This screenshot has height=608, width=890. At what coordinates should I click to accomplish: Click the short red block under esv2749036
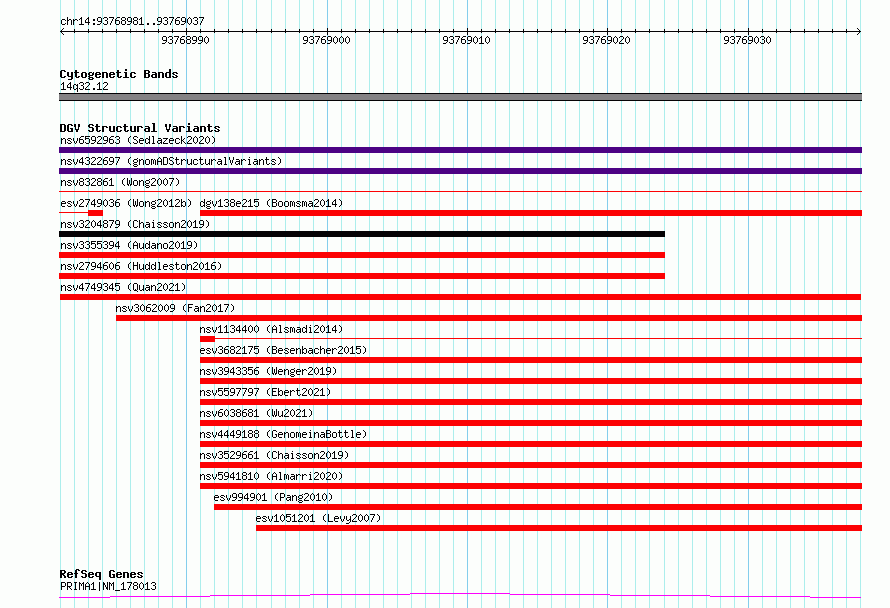(95, 213)
